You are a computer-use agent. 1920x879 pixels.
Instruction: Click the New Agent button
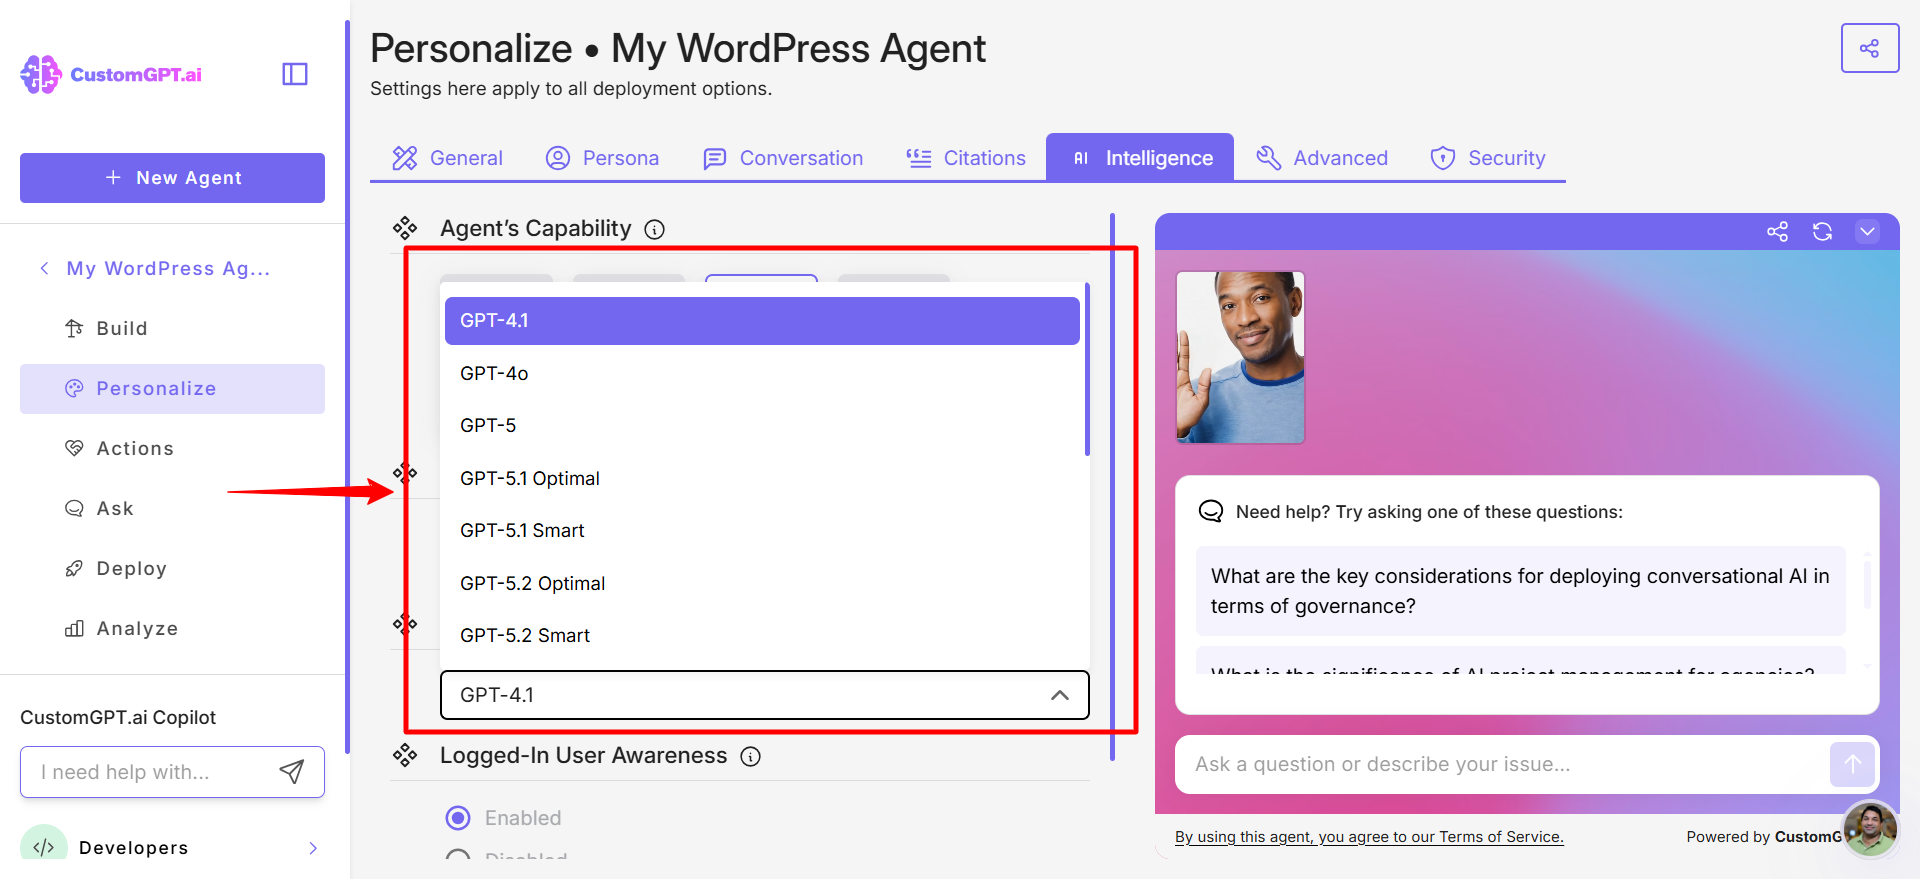coord(172,178)
